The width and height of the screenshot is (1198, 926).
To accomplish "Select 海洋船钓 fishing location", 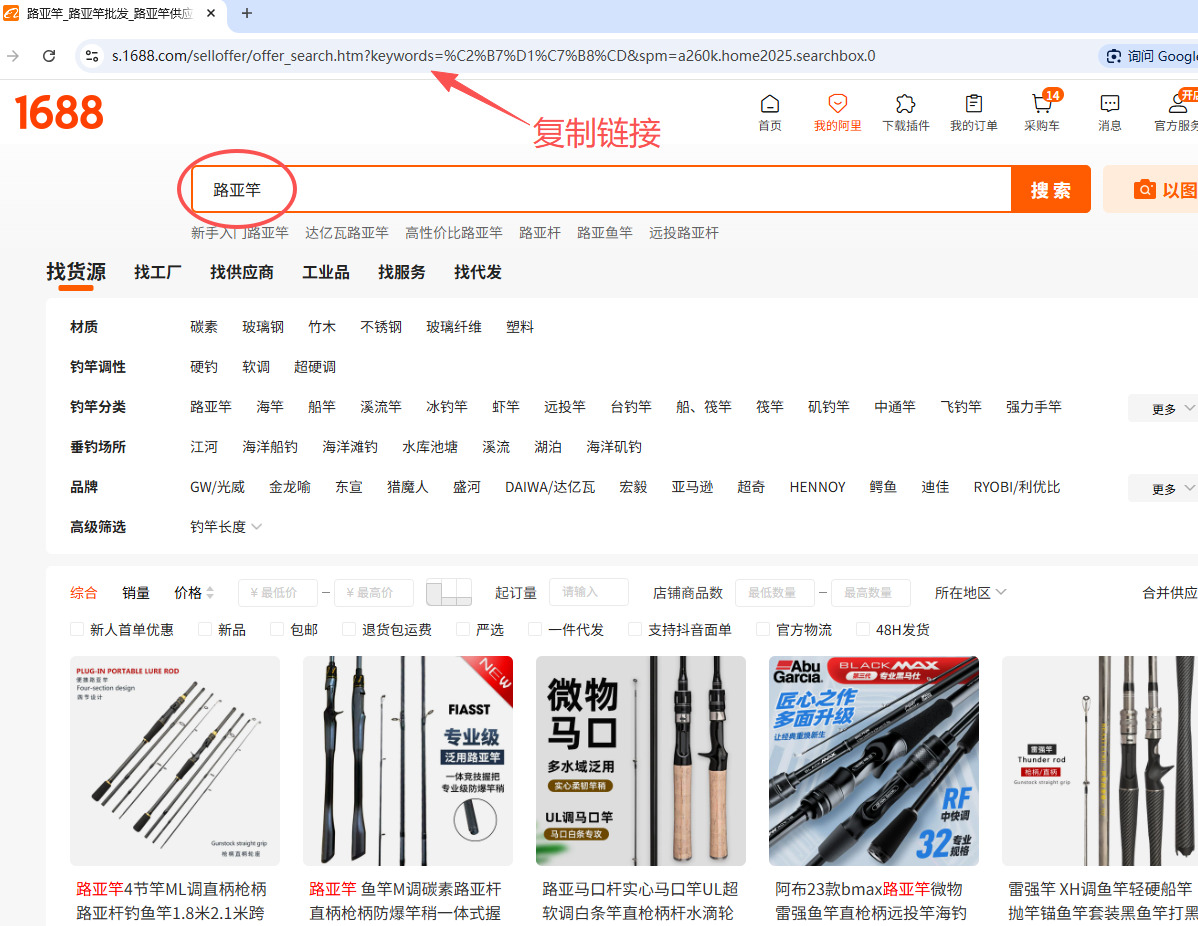I will pos(270,447).
